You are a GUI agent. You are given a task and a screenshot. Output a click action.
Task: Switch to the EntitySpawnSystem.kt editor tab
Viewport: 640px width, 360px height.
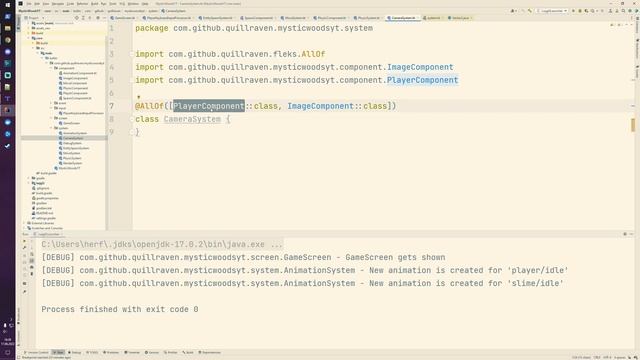pos(218,18)
